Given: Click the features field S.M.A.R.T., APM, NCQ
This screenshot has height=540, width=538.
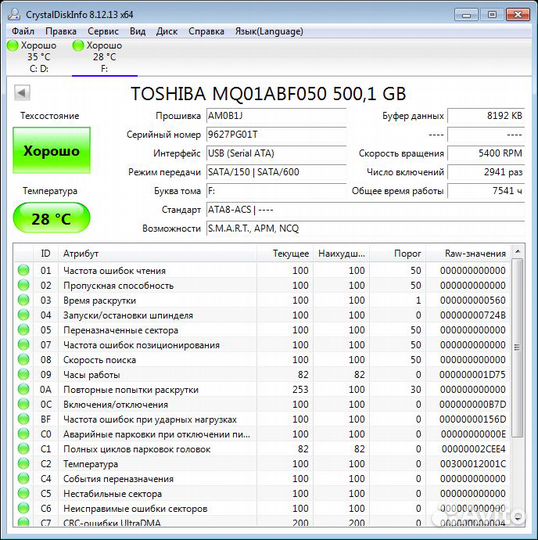Looking at the screenshot, I should coord(365,228).
